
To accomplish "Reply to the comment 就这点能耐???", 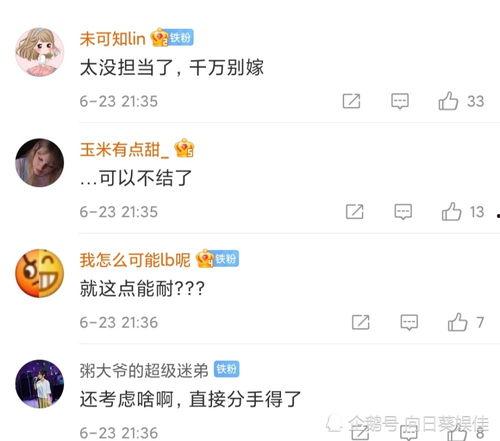I will pyautogui.click(x=409, y=322).
